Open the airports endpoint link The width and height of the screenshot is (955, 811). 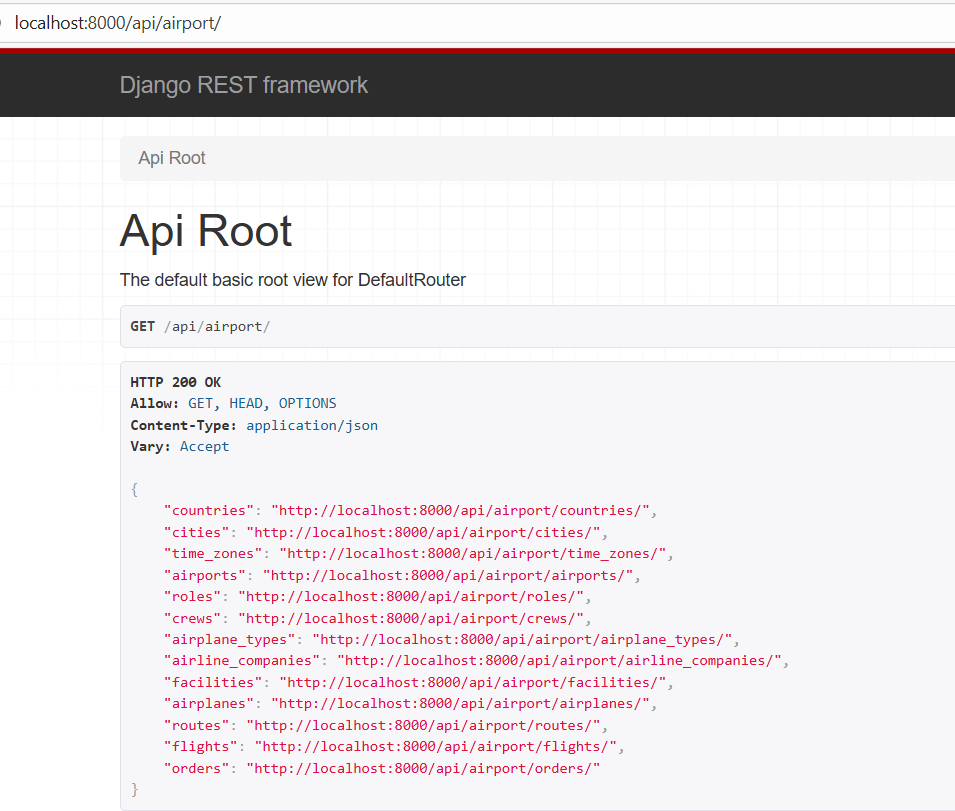tap(450, 575)
